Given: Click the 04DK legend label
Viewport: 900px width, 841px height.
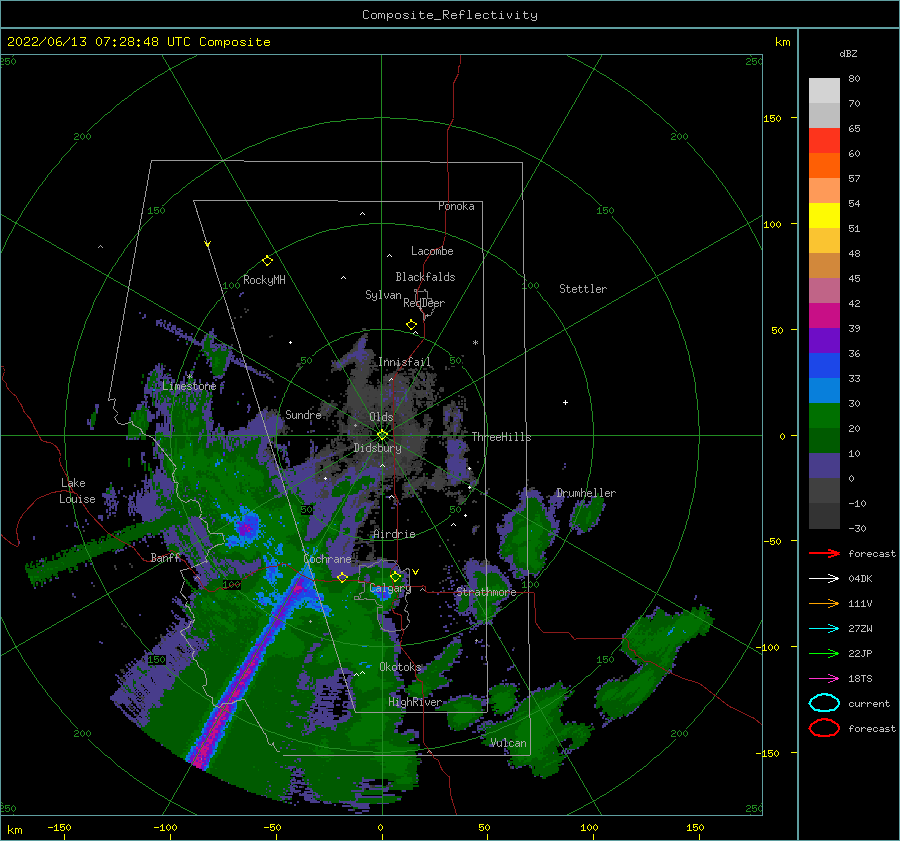Looking at the screenshot, I should [x=860, y=578].
